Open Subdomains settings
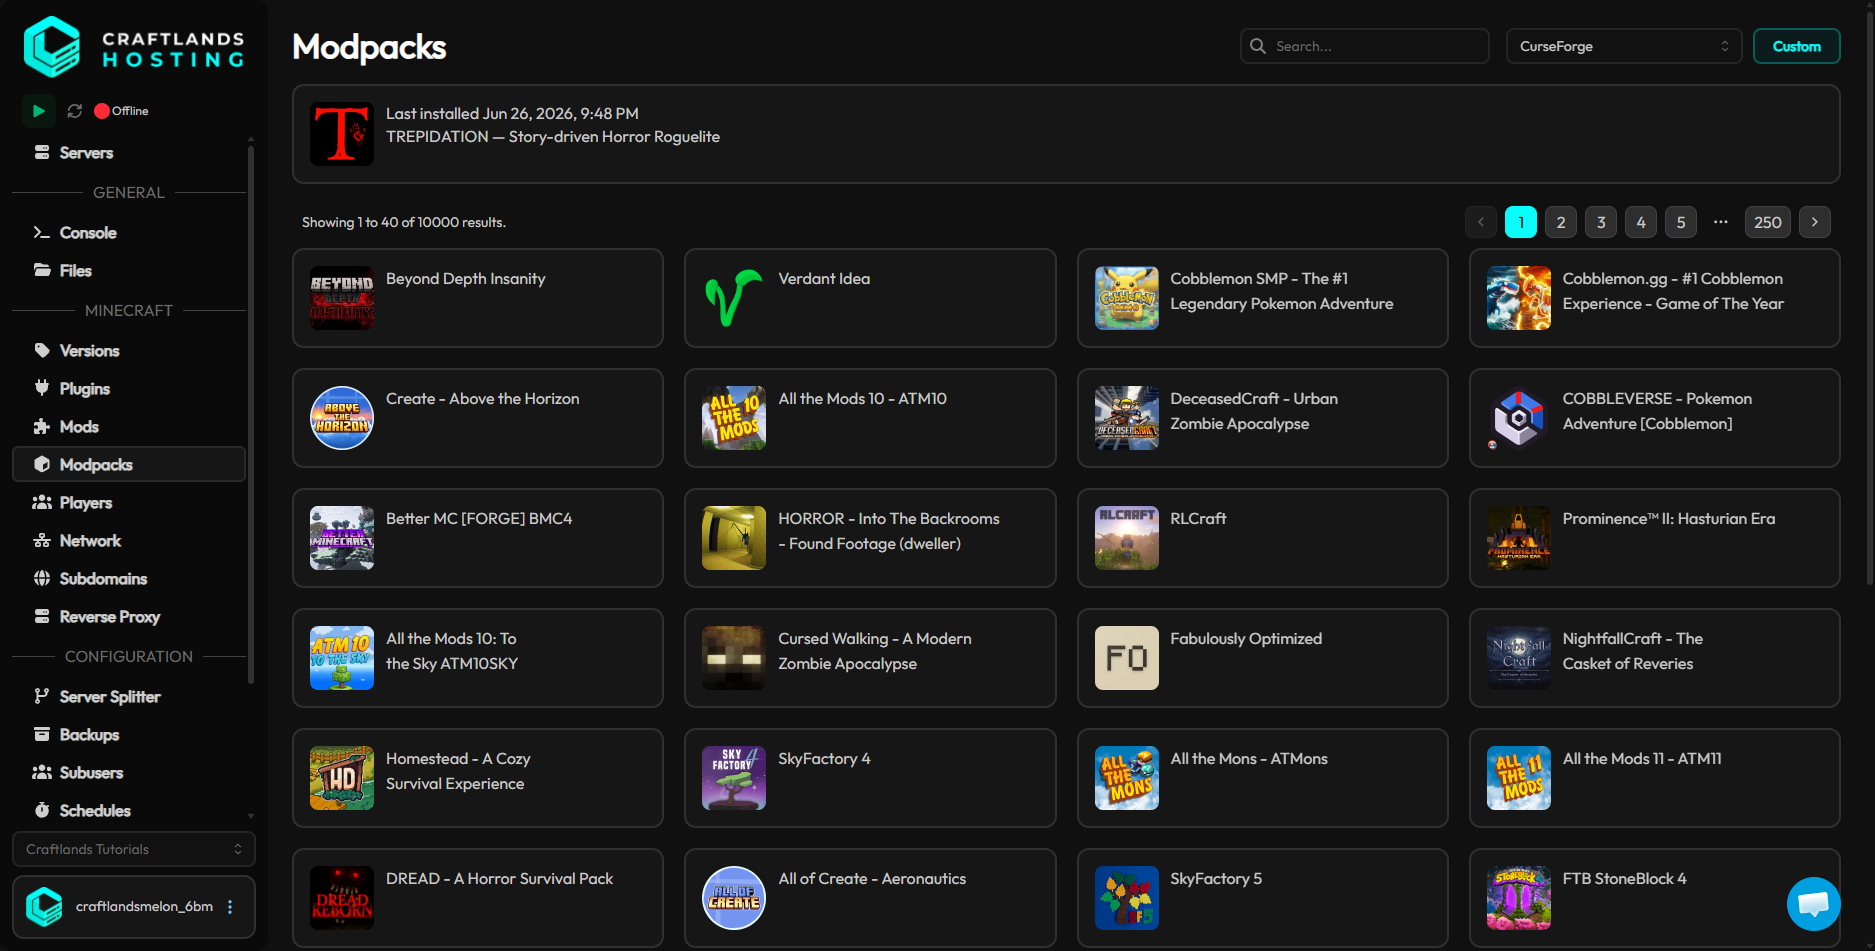The height and width of the screenshot is (951, 1875). (x=129, y=579)
